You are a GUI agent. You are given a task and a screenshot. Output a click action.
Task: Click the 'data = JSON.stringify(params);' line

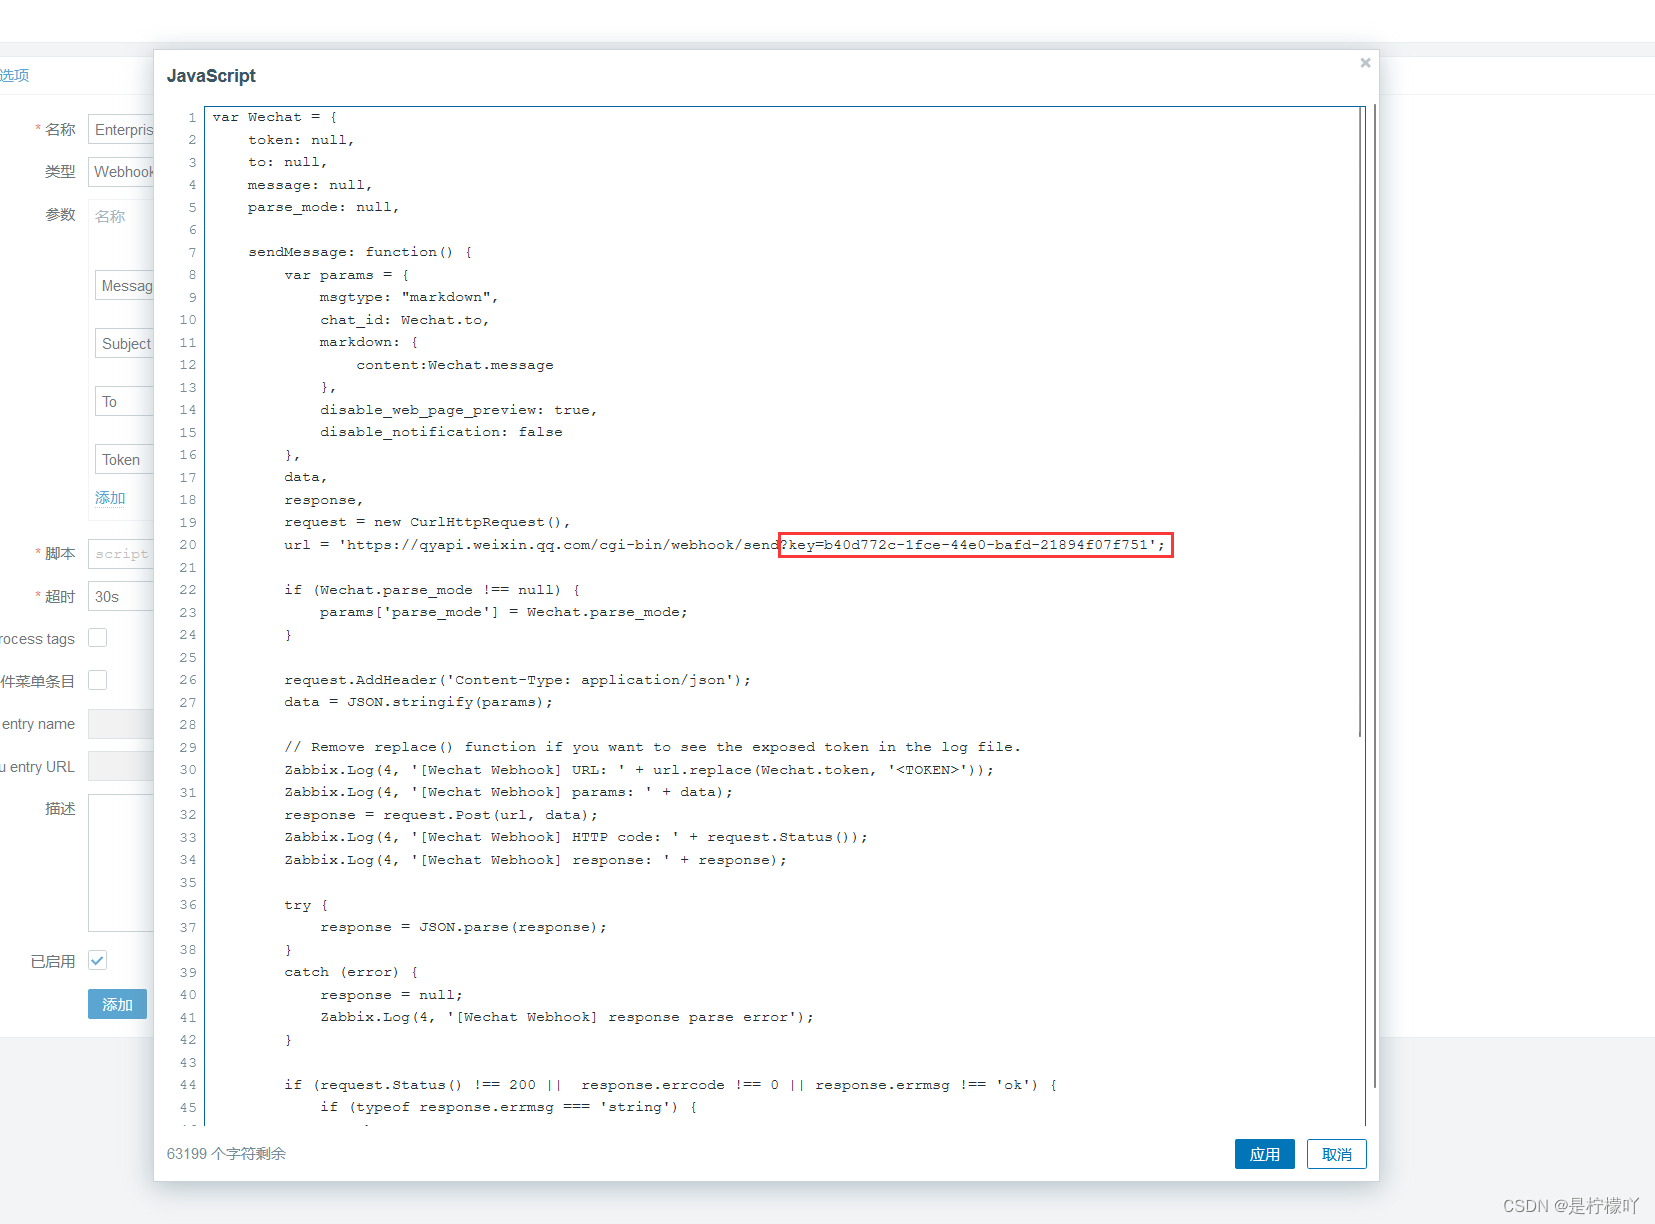pos(418,702)
